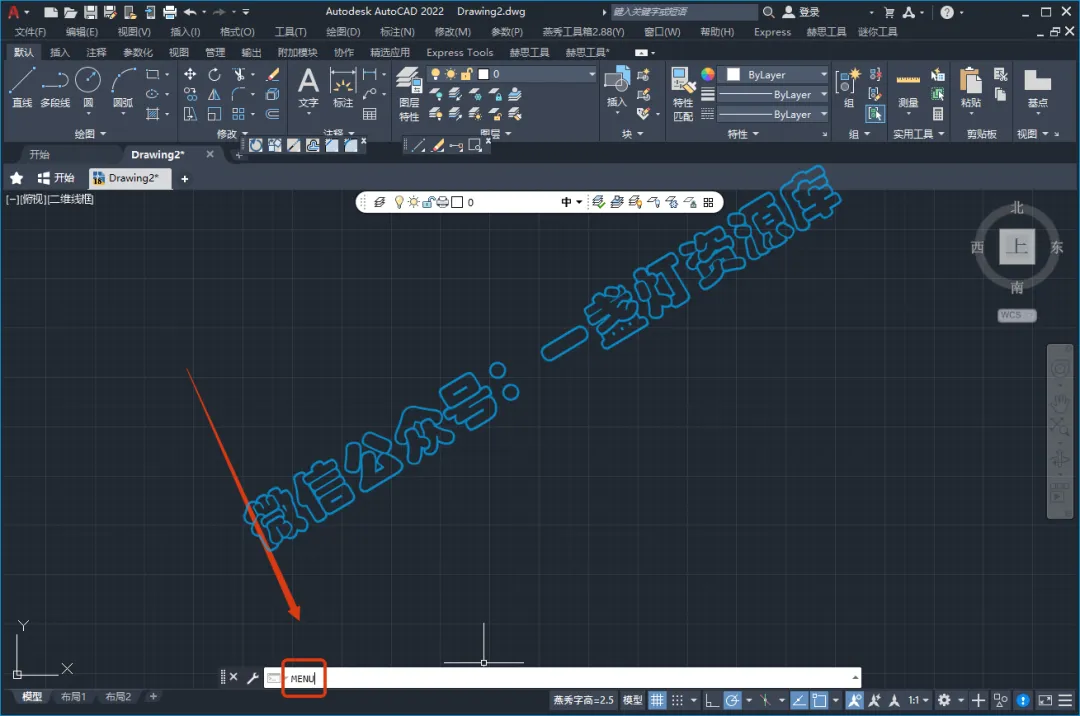The image size is (1080, 716).
Task: Toggle snap mode dots in status bar
Action: pyautogui.click(x=677, y=700)
